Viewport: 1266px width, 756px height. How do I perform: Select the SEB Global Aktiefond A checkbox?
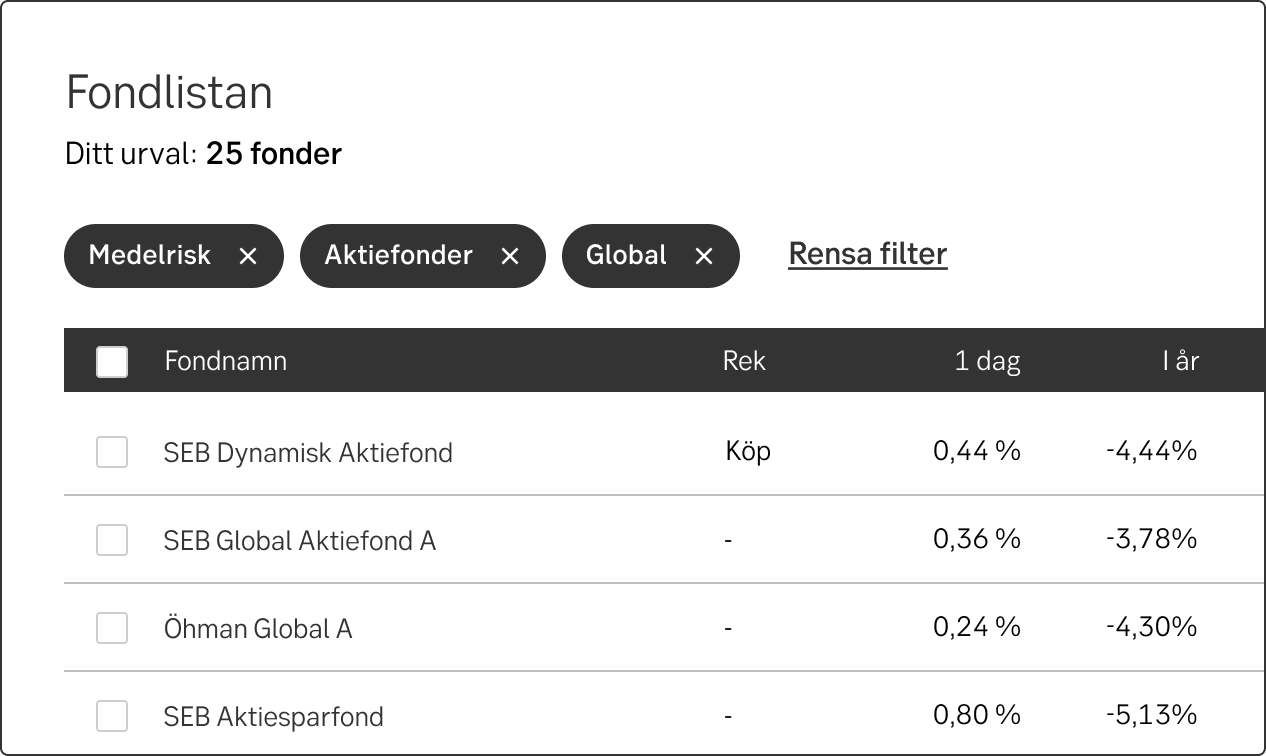tap(112, 540)
